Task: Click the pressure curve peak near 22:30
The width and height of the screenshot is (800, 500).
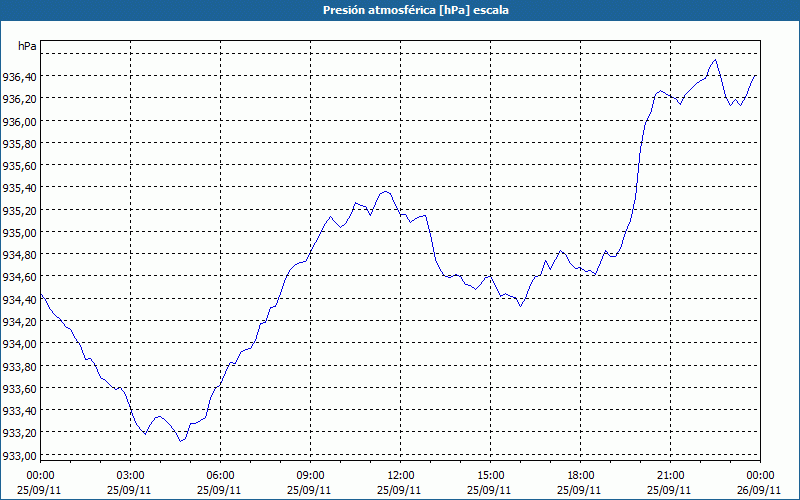Action: click(x=715, y=60)
